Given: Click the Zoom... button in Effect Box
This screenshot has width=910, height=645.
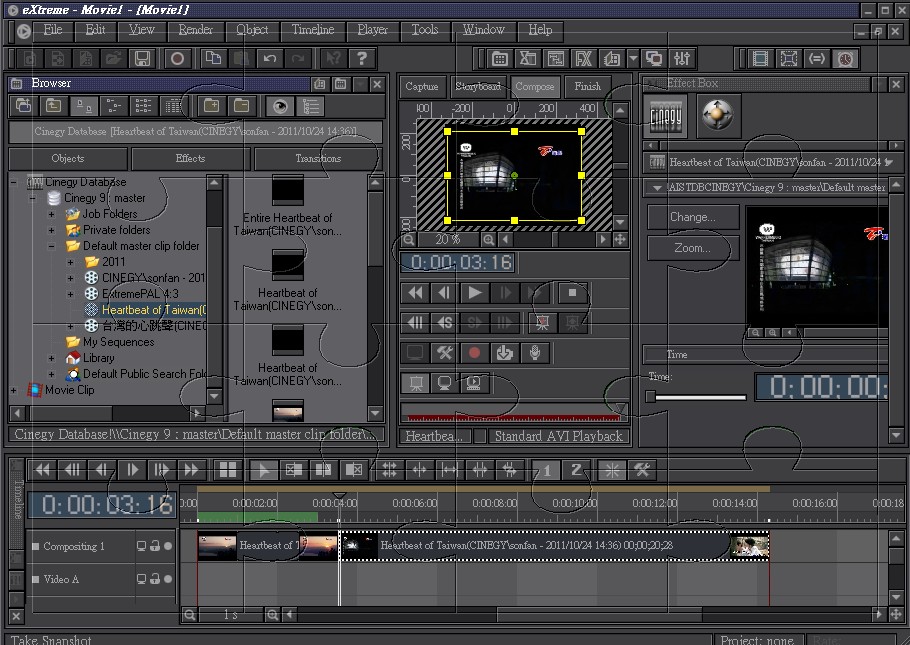Looking at the screenshot, I should [692, 248].
